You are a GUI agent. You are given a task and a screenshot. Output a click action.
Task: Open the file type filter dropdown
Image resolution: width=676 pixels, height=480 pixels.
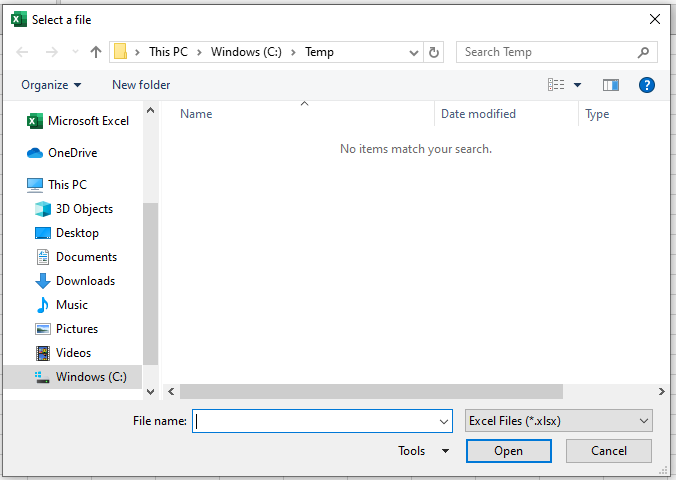pos(559,421)
